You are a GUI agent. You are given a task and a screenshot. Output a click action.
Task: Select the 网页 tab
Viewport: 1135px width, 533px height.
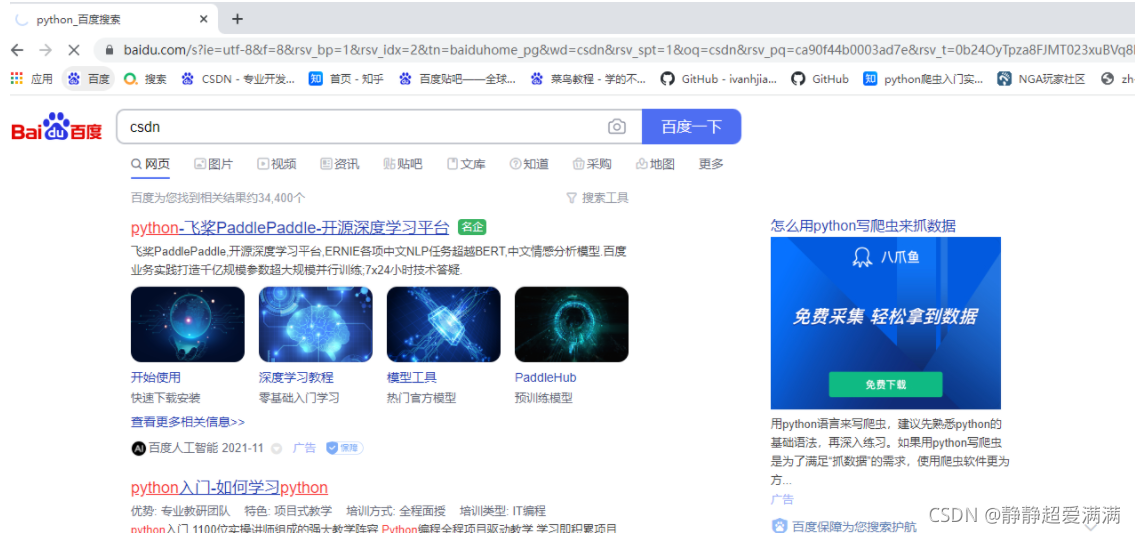(x=151, y=164)
